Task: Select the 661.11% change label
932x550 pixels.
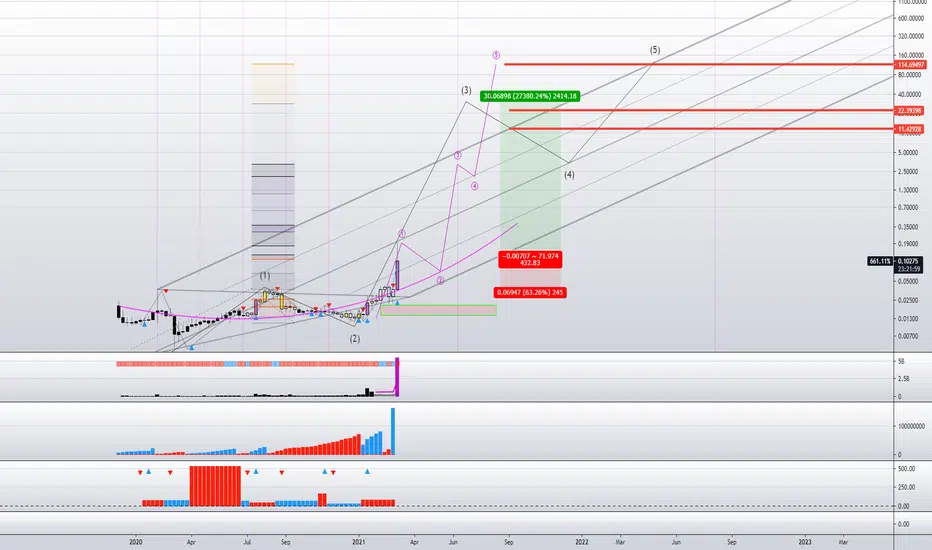Action: 880,261
